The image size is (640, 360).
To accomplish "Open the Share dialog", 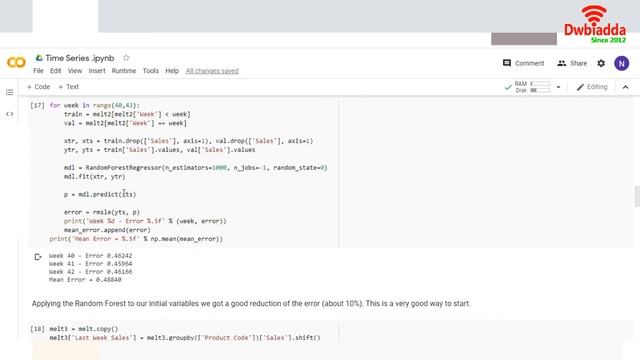I will pos(572,63).
